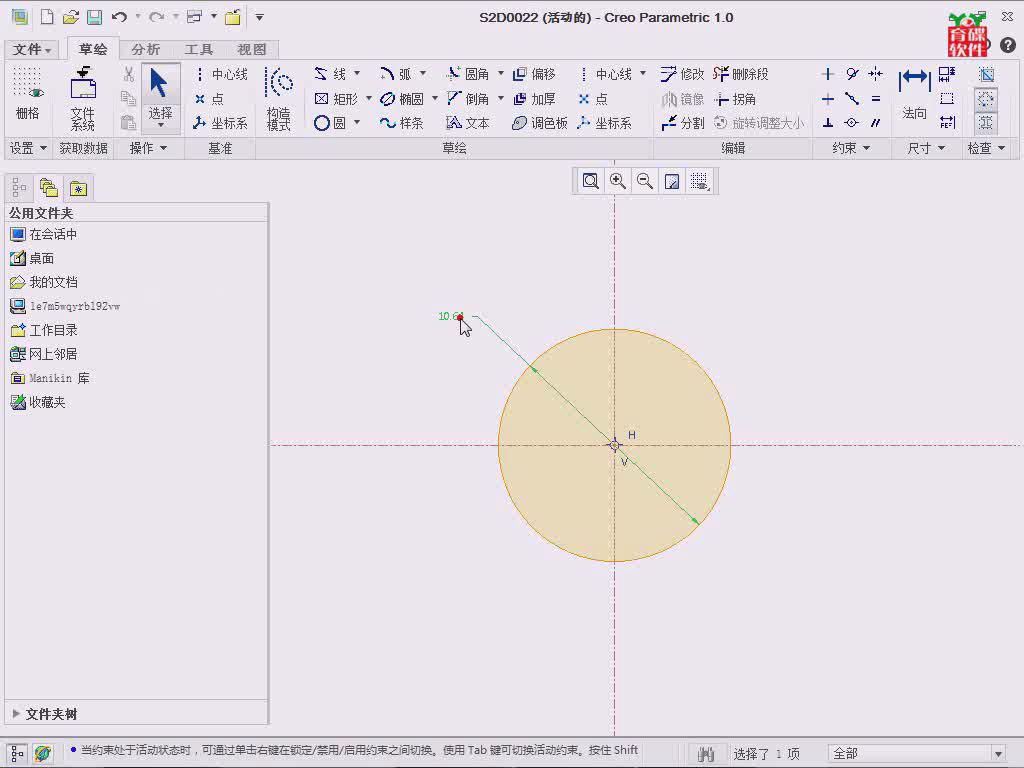Click the Zoom In magnifier

pyautogui.click(x=617, y=181)
